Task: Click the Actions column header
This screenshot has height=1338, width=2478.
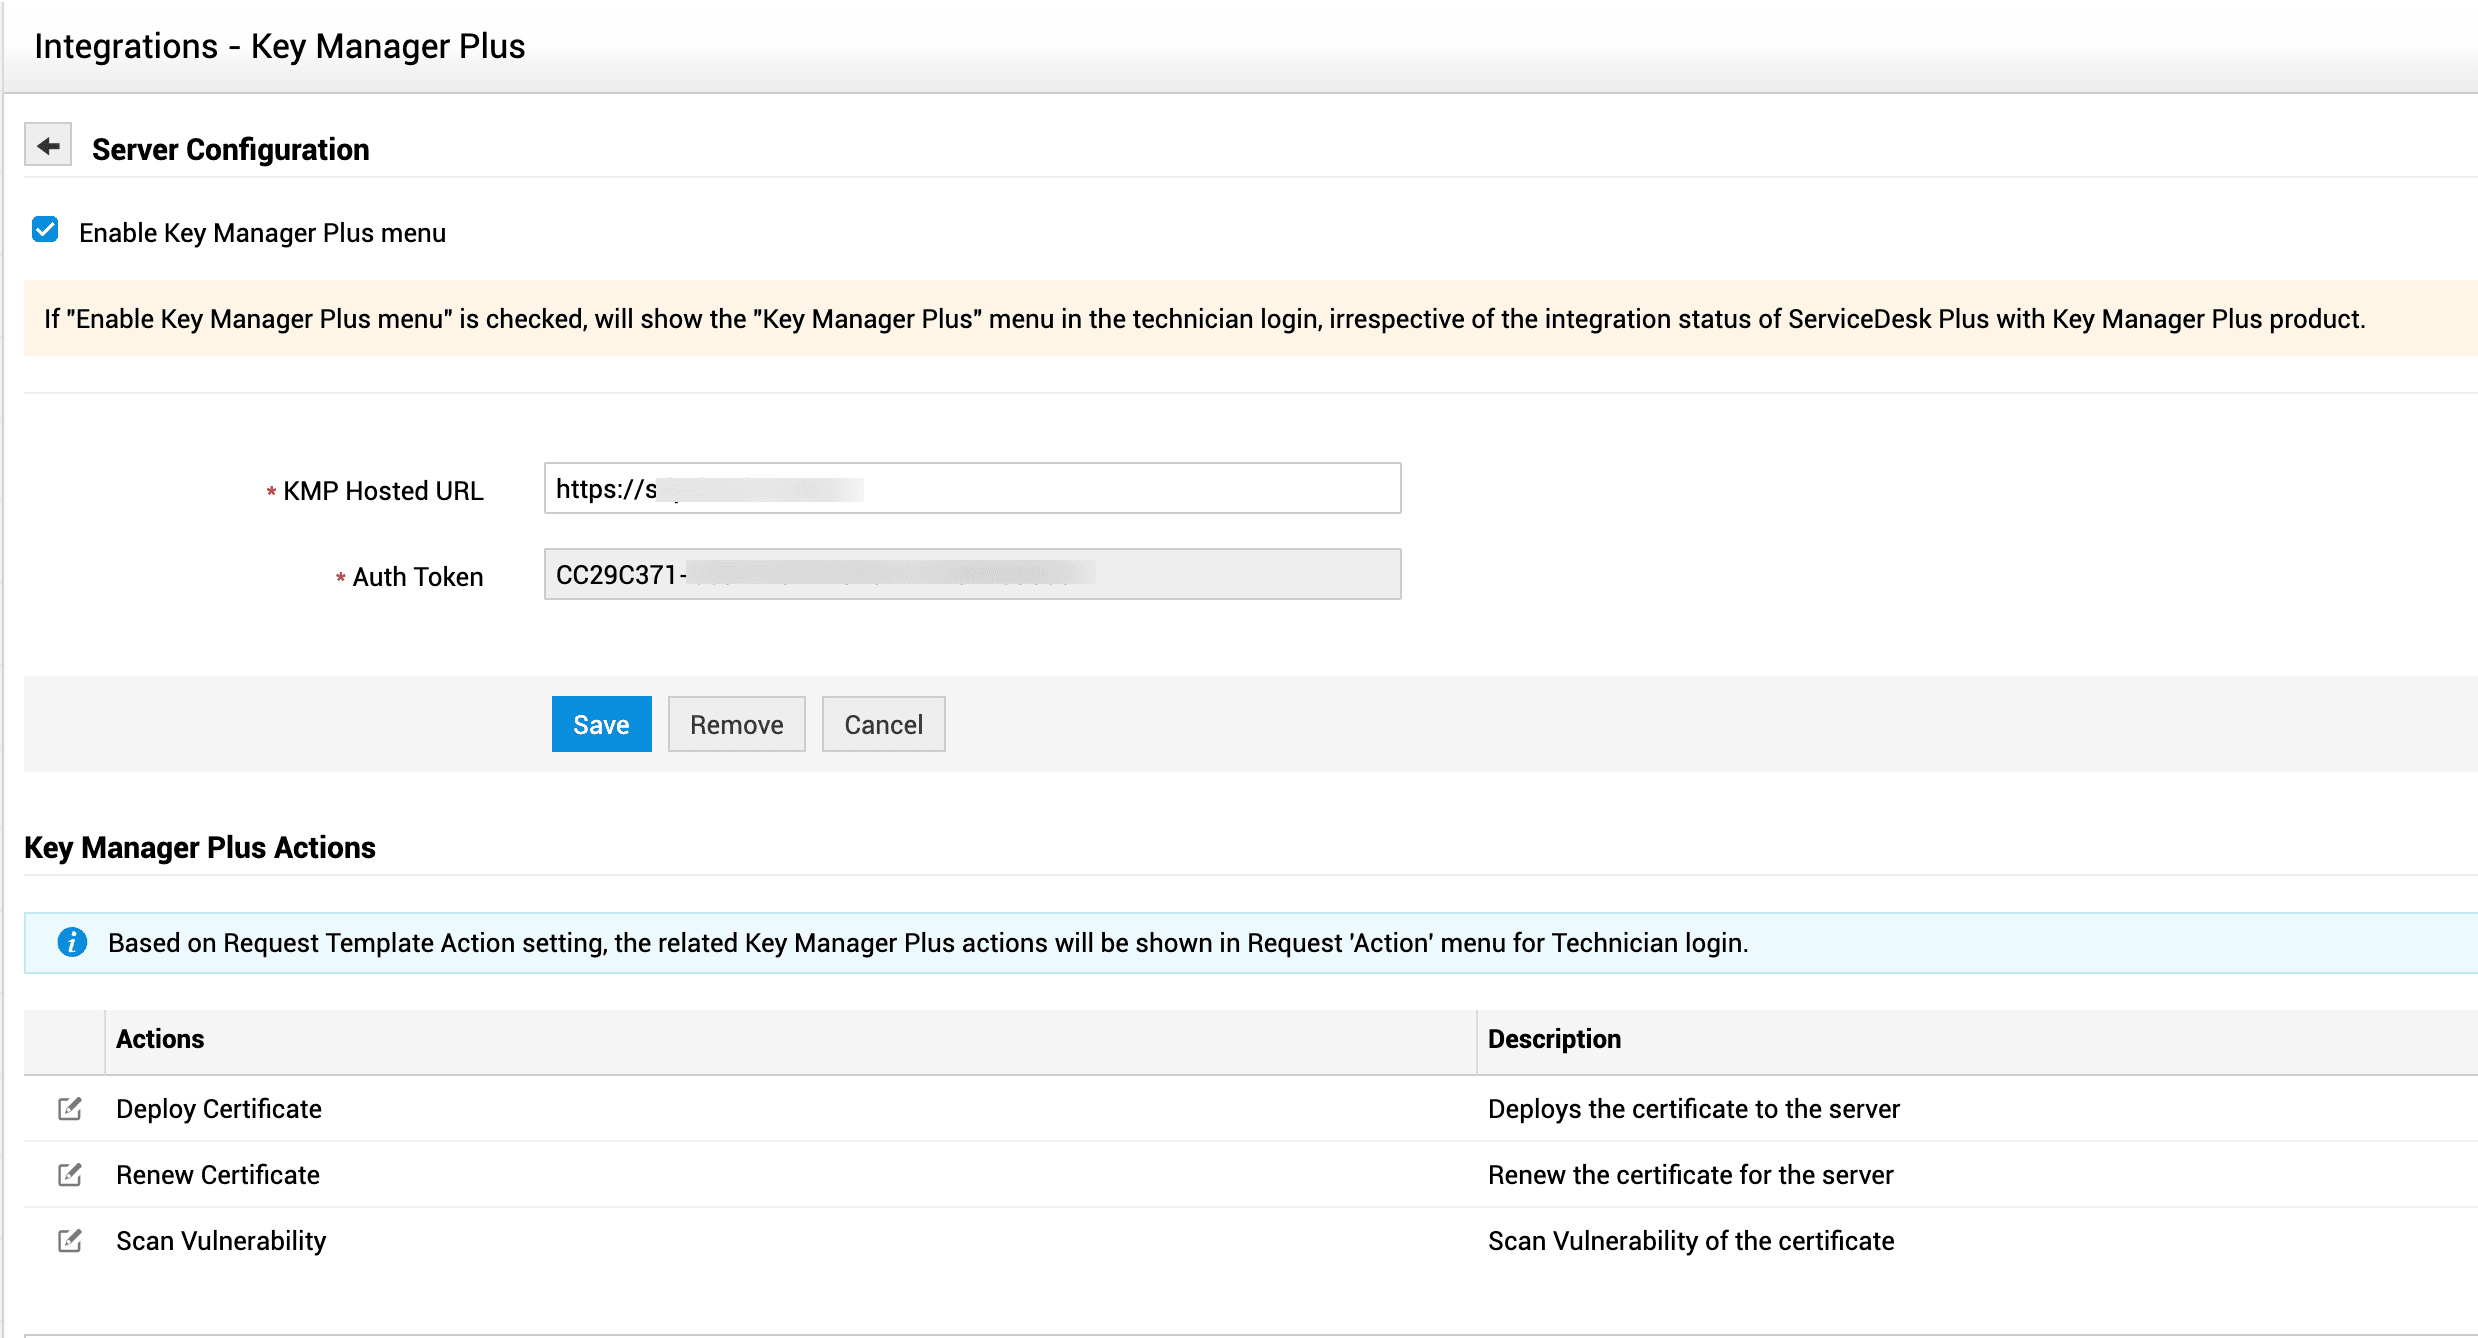Action: (160, 1039)
